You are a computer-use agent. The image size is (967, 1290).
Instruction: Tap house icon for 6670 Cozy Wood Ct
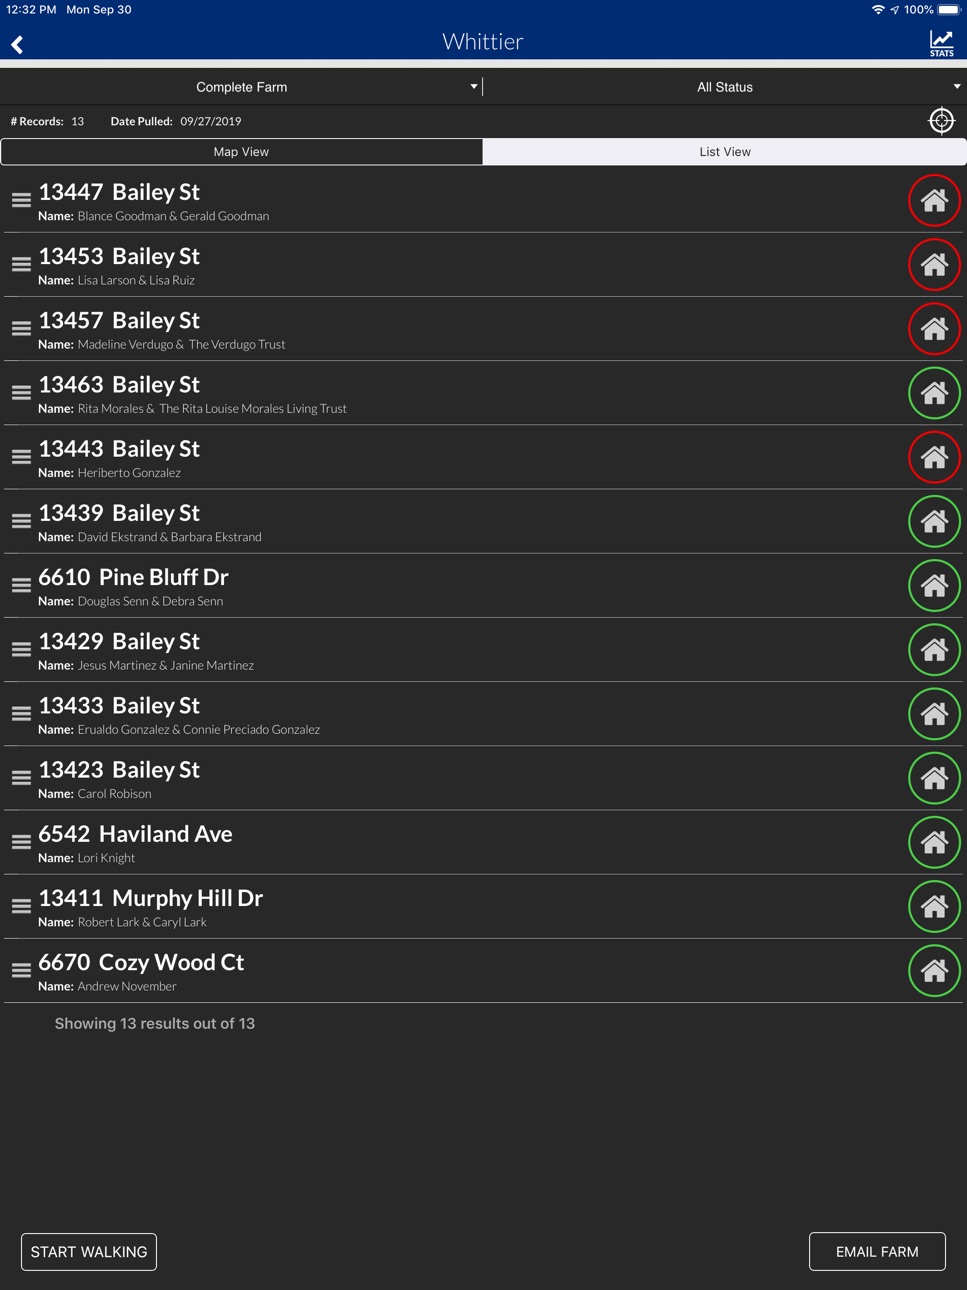click(x=934, y=971)
